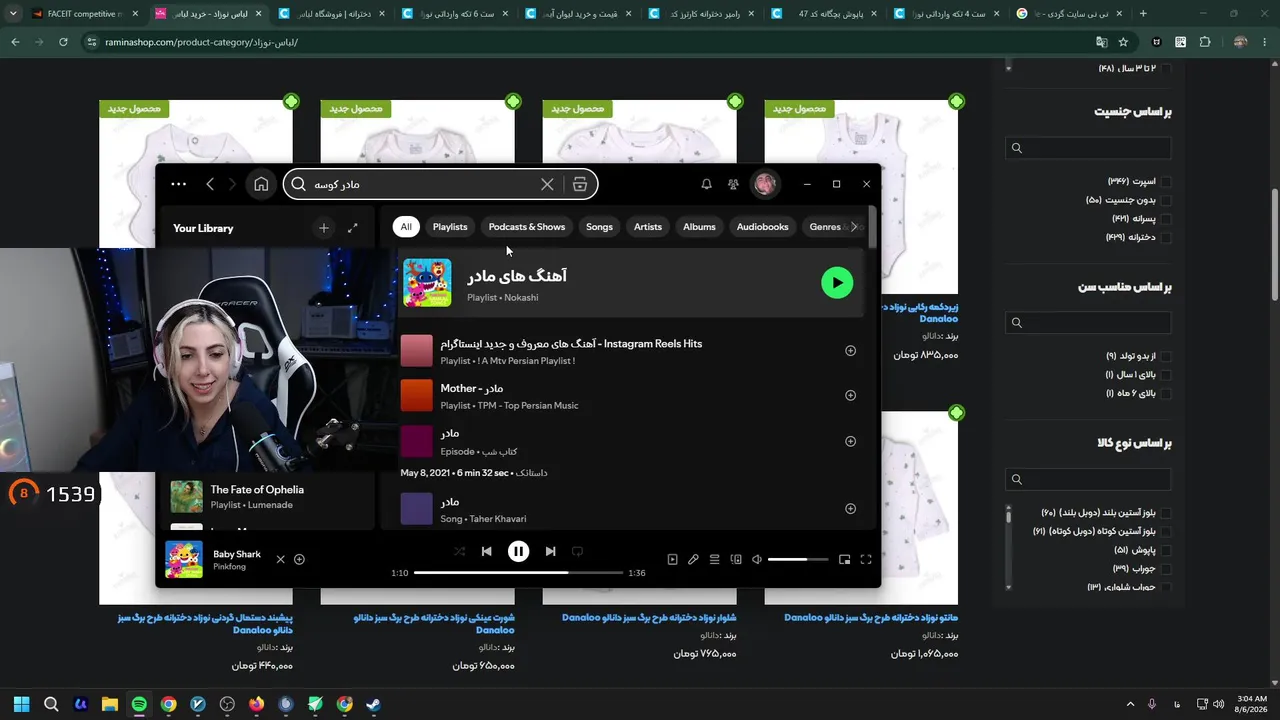The image size is (1280, 720).
Task: Add Mother - مادر playlist to library
Action: (850, 395)
